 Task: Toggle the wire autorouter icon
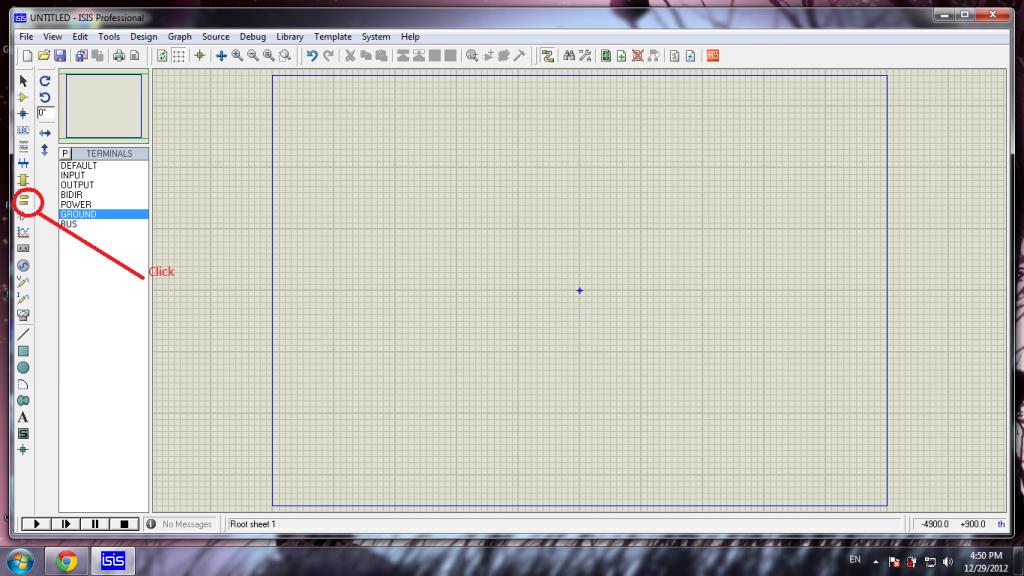click(x=548, y=56)
